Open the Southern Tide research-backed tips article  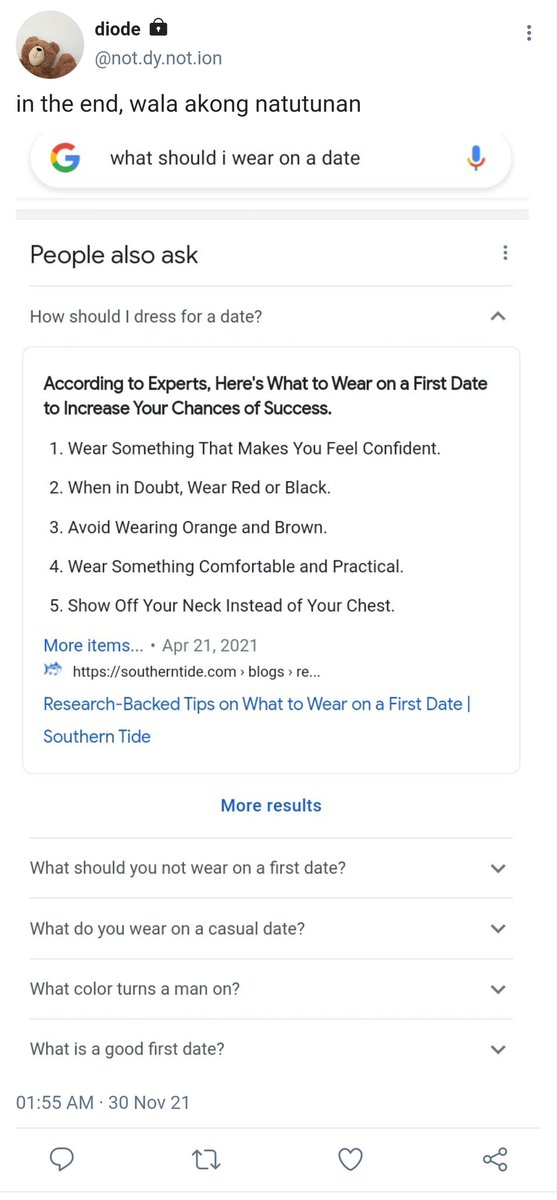pos(257,720)
